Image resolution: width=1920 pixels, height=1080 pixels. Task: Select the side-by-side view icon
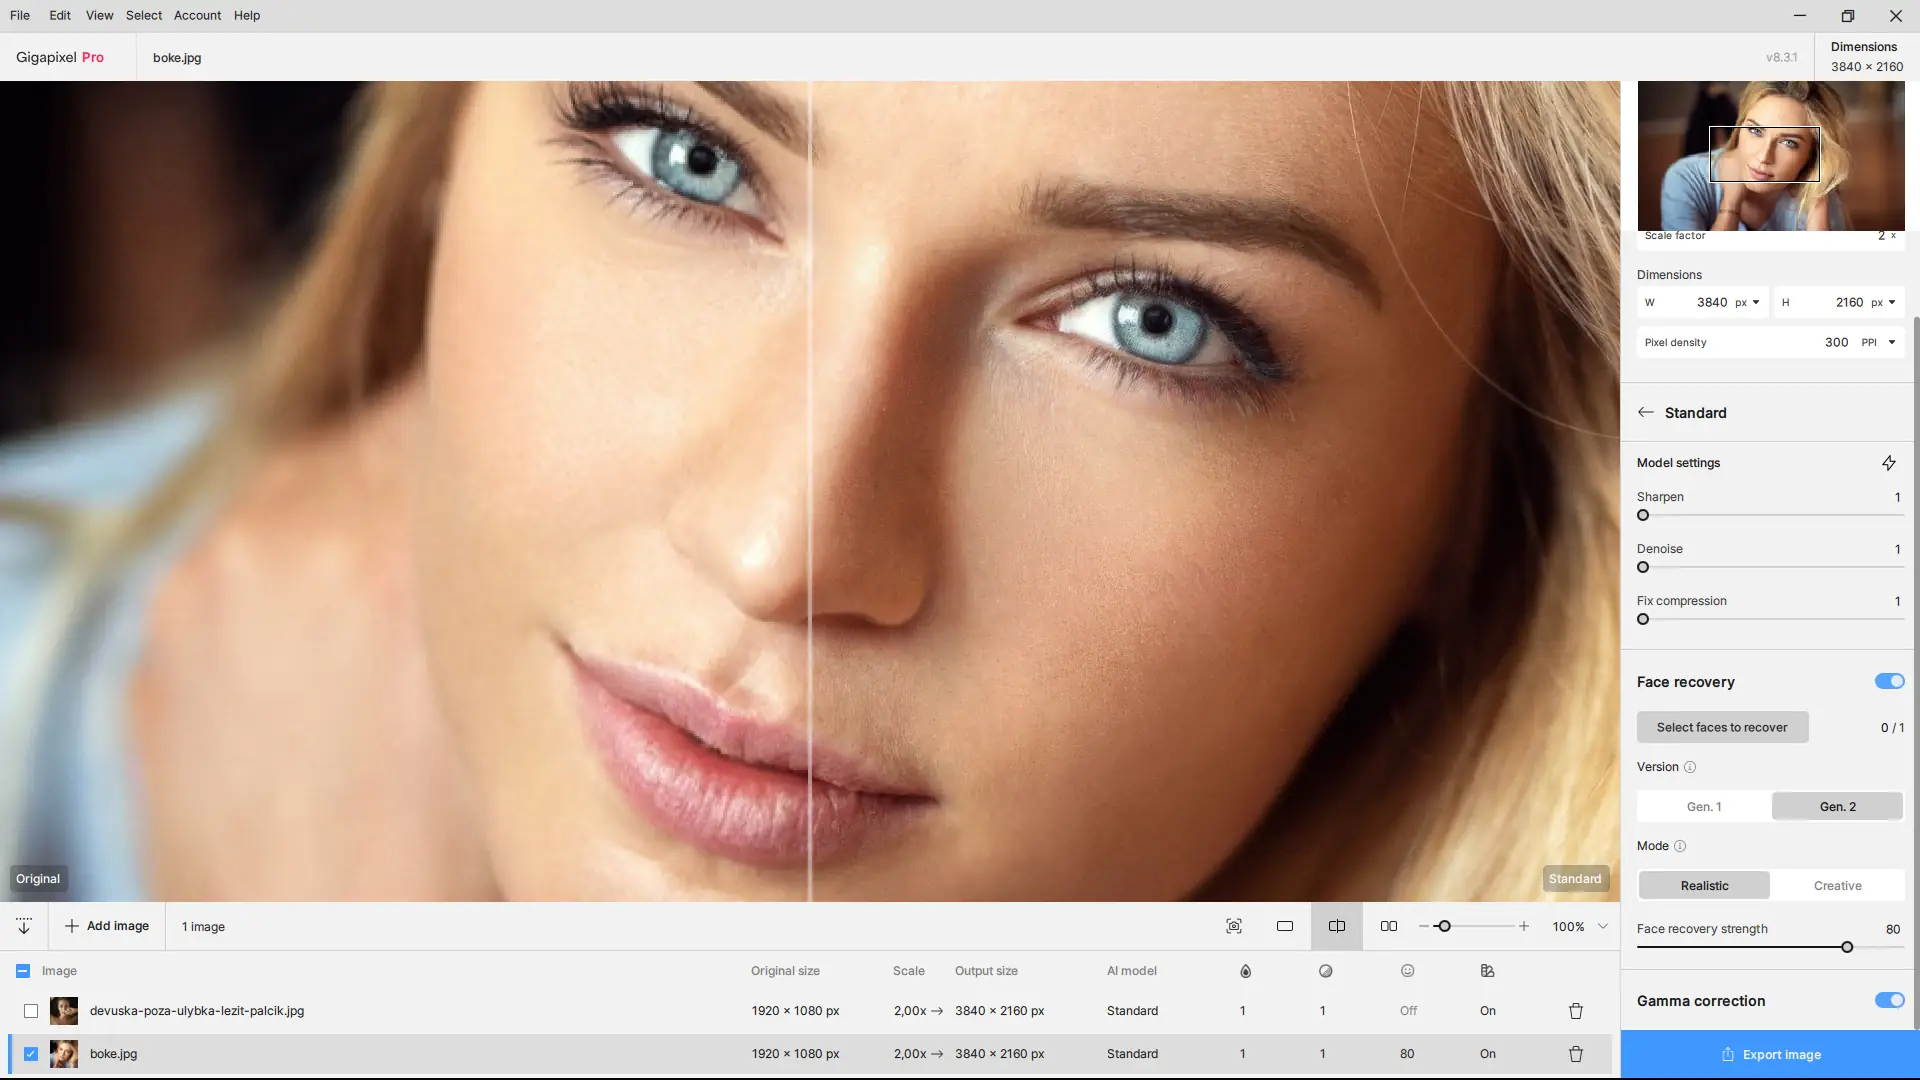(1389, 926)
